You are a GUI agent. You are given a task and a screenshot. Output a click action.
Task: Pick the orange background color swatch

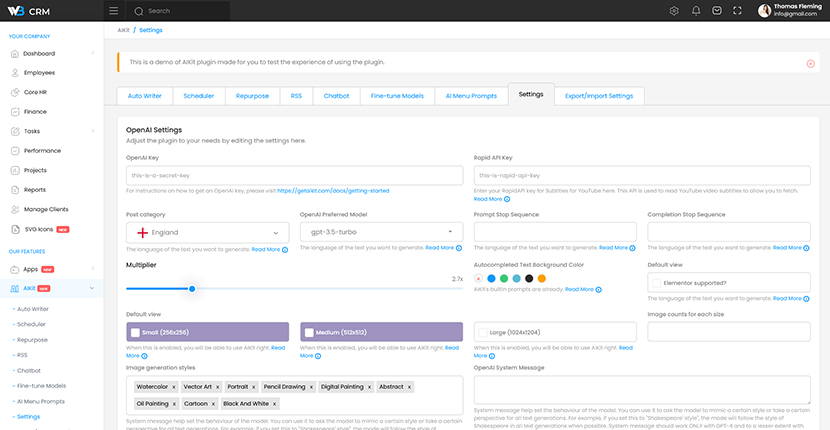click(x=542, y=279)
